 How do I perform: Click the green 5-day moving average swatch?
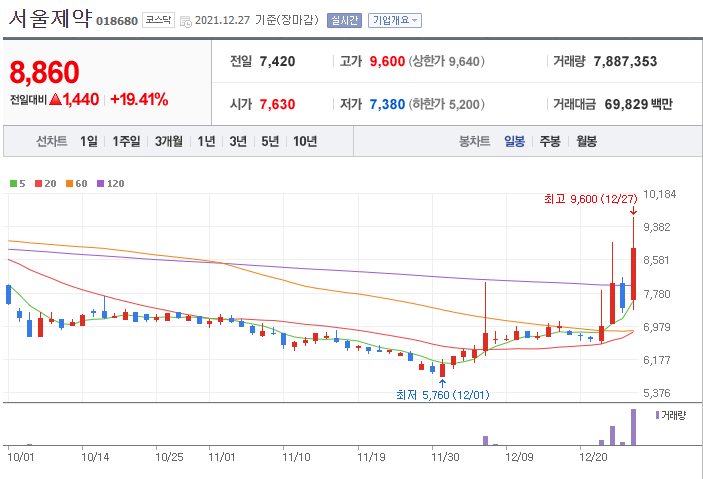(13, 183)
